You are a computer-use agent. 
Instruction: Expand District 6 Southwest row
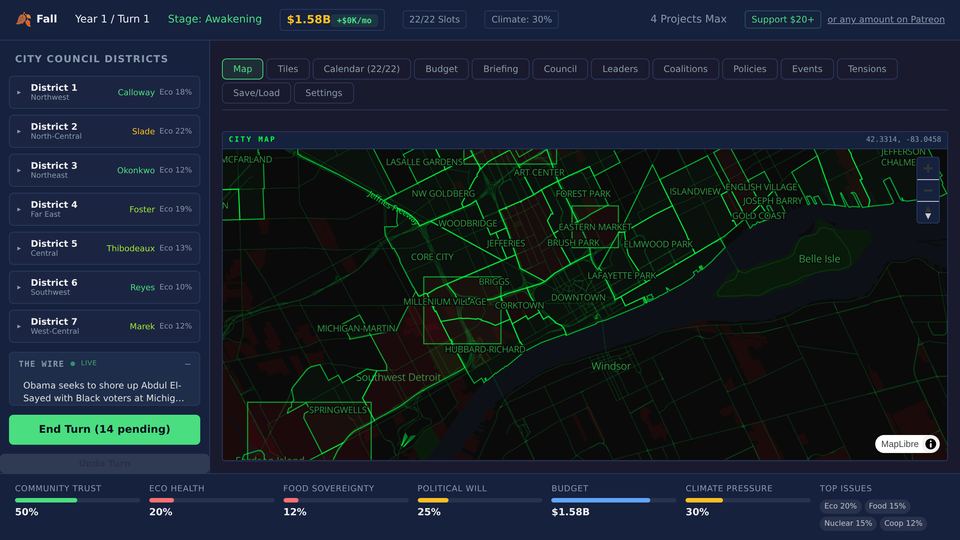[104, 287]
